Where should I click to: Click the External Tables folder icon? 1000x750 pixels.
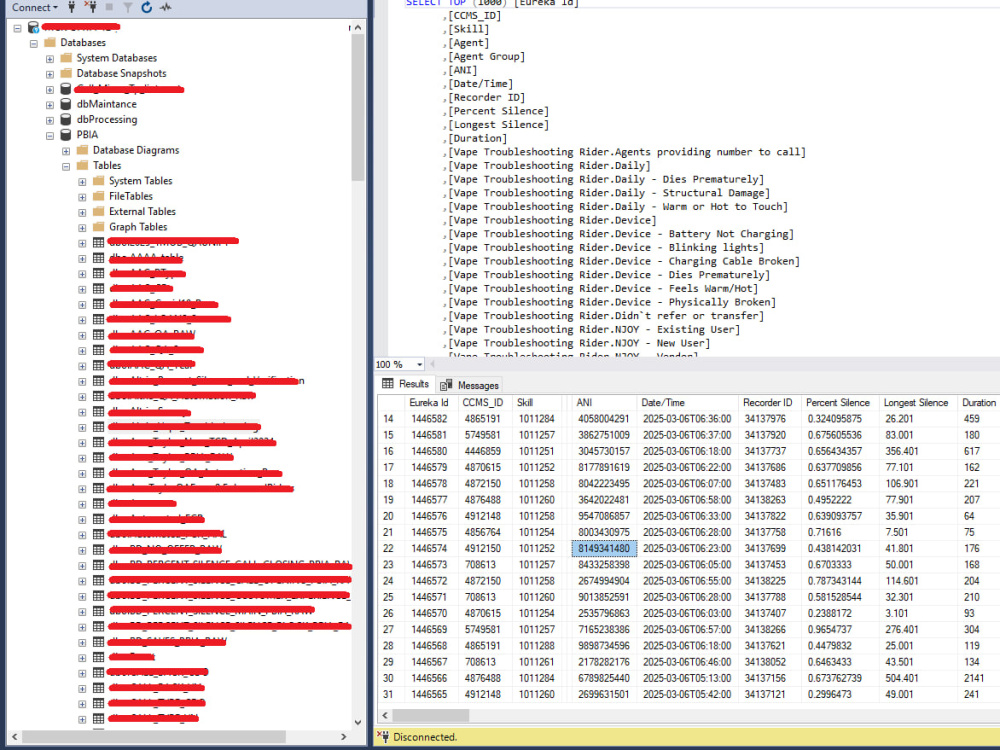(x=98, y=211)
